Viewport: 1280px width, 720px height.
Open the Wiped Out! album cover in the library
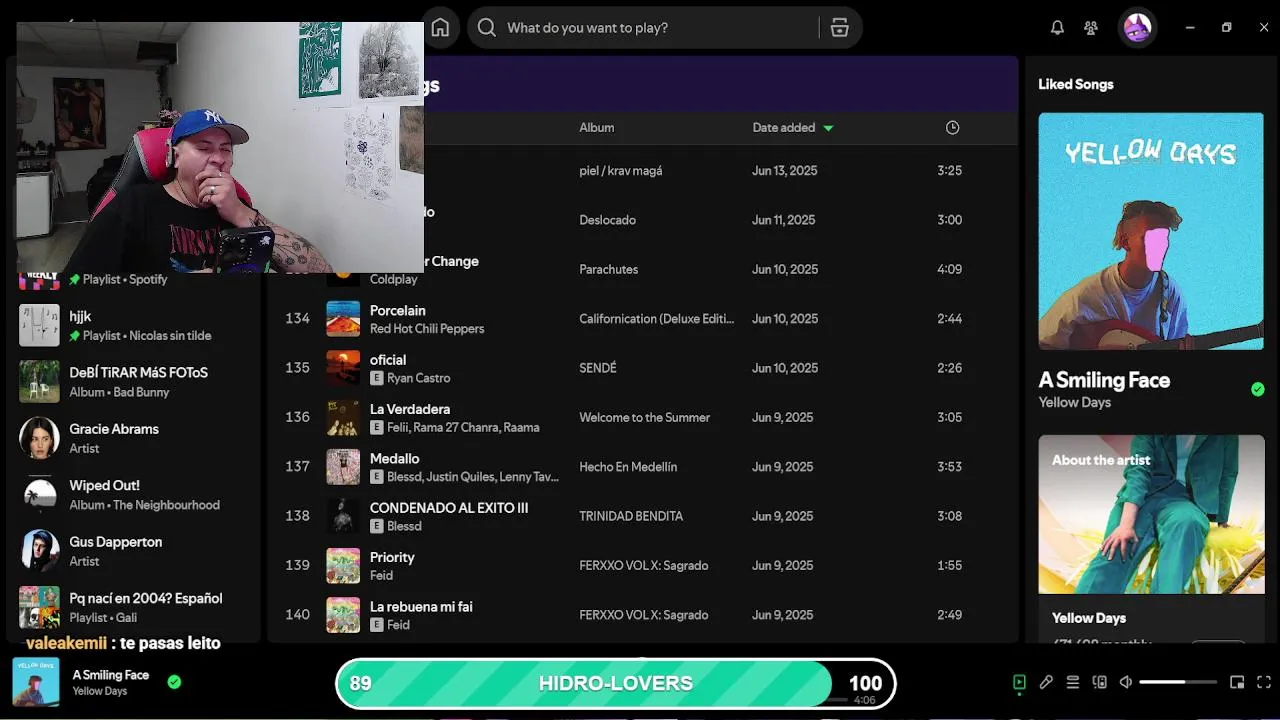(x=39, y=494)
